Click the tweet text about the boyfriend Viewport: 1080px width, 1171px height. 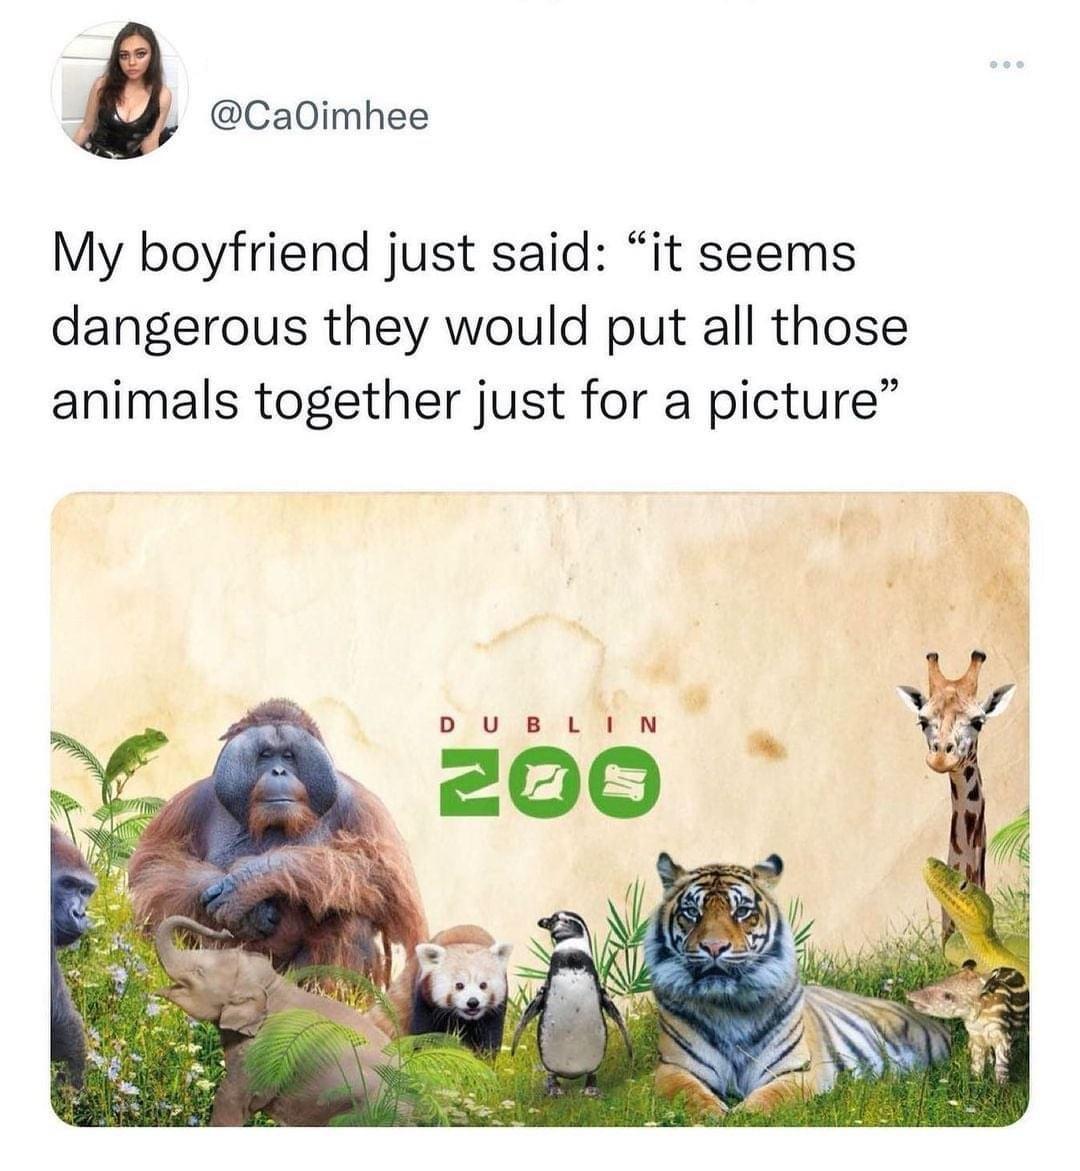coord(479,326)
